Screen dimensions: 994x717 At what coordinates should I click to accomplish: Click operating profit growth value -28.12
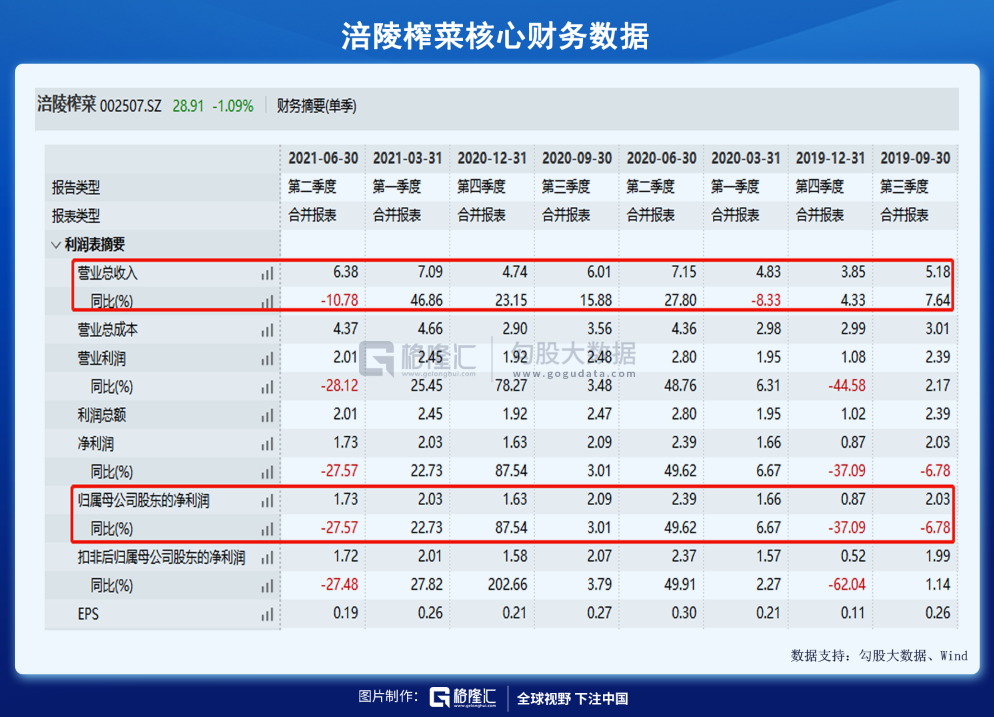339,385
